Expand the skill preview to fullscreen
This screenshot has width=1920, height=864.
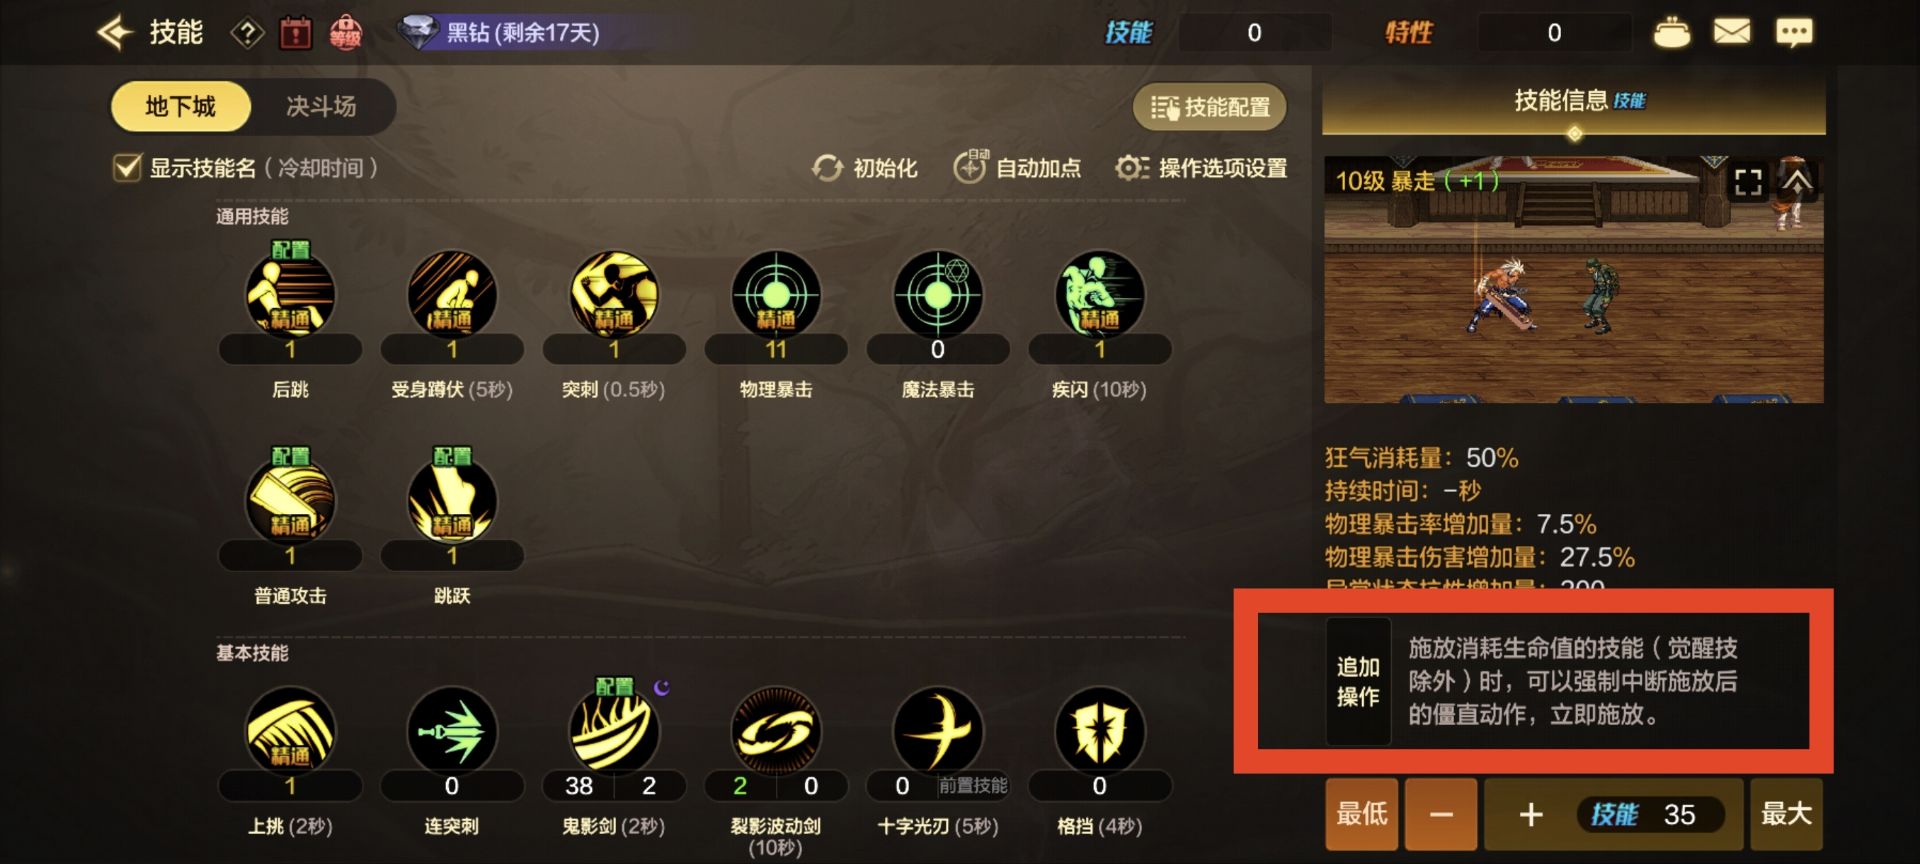tap(1748, 182)
